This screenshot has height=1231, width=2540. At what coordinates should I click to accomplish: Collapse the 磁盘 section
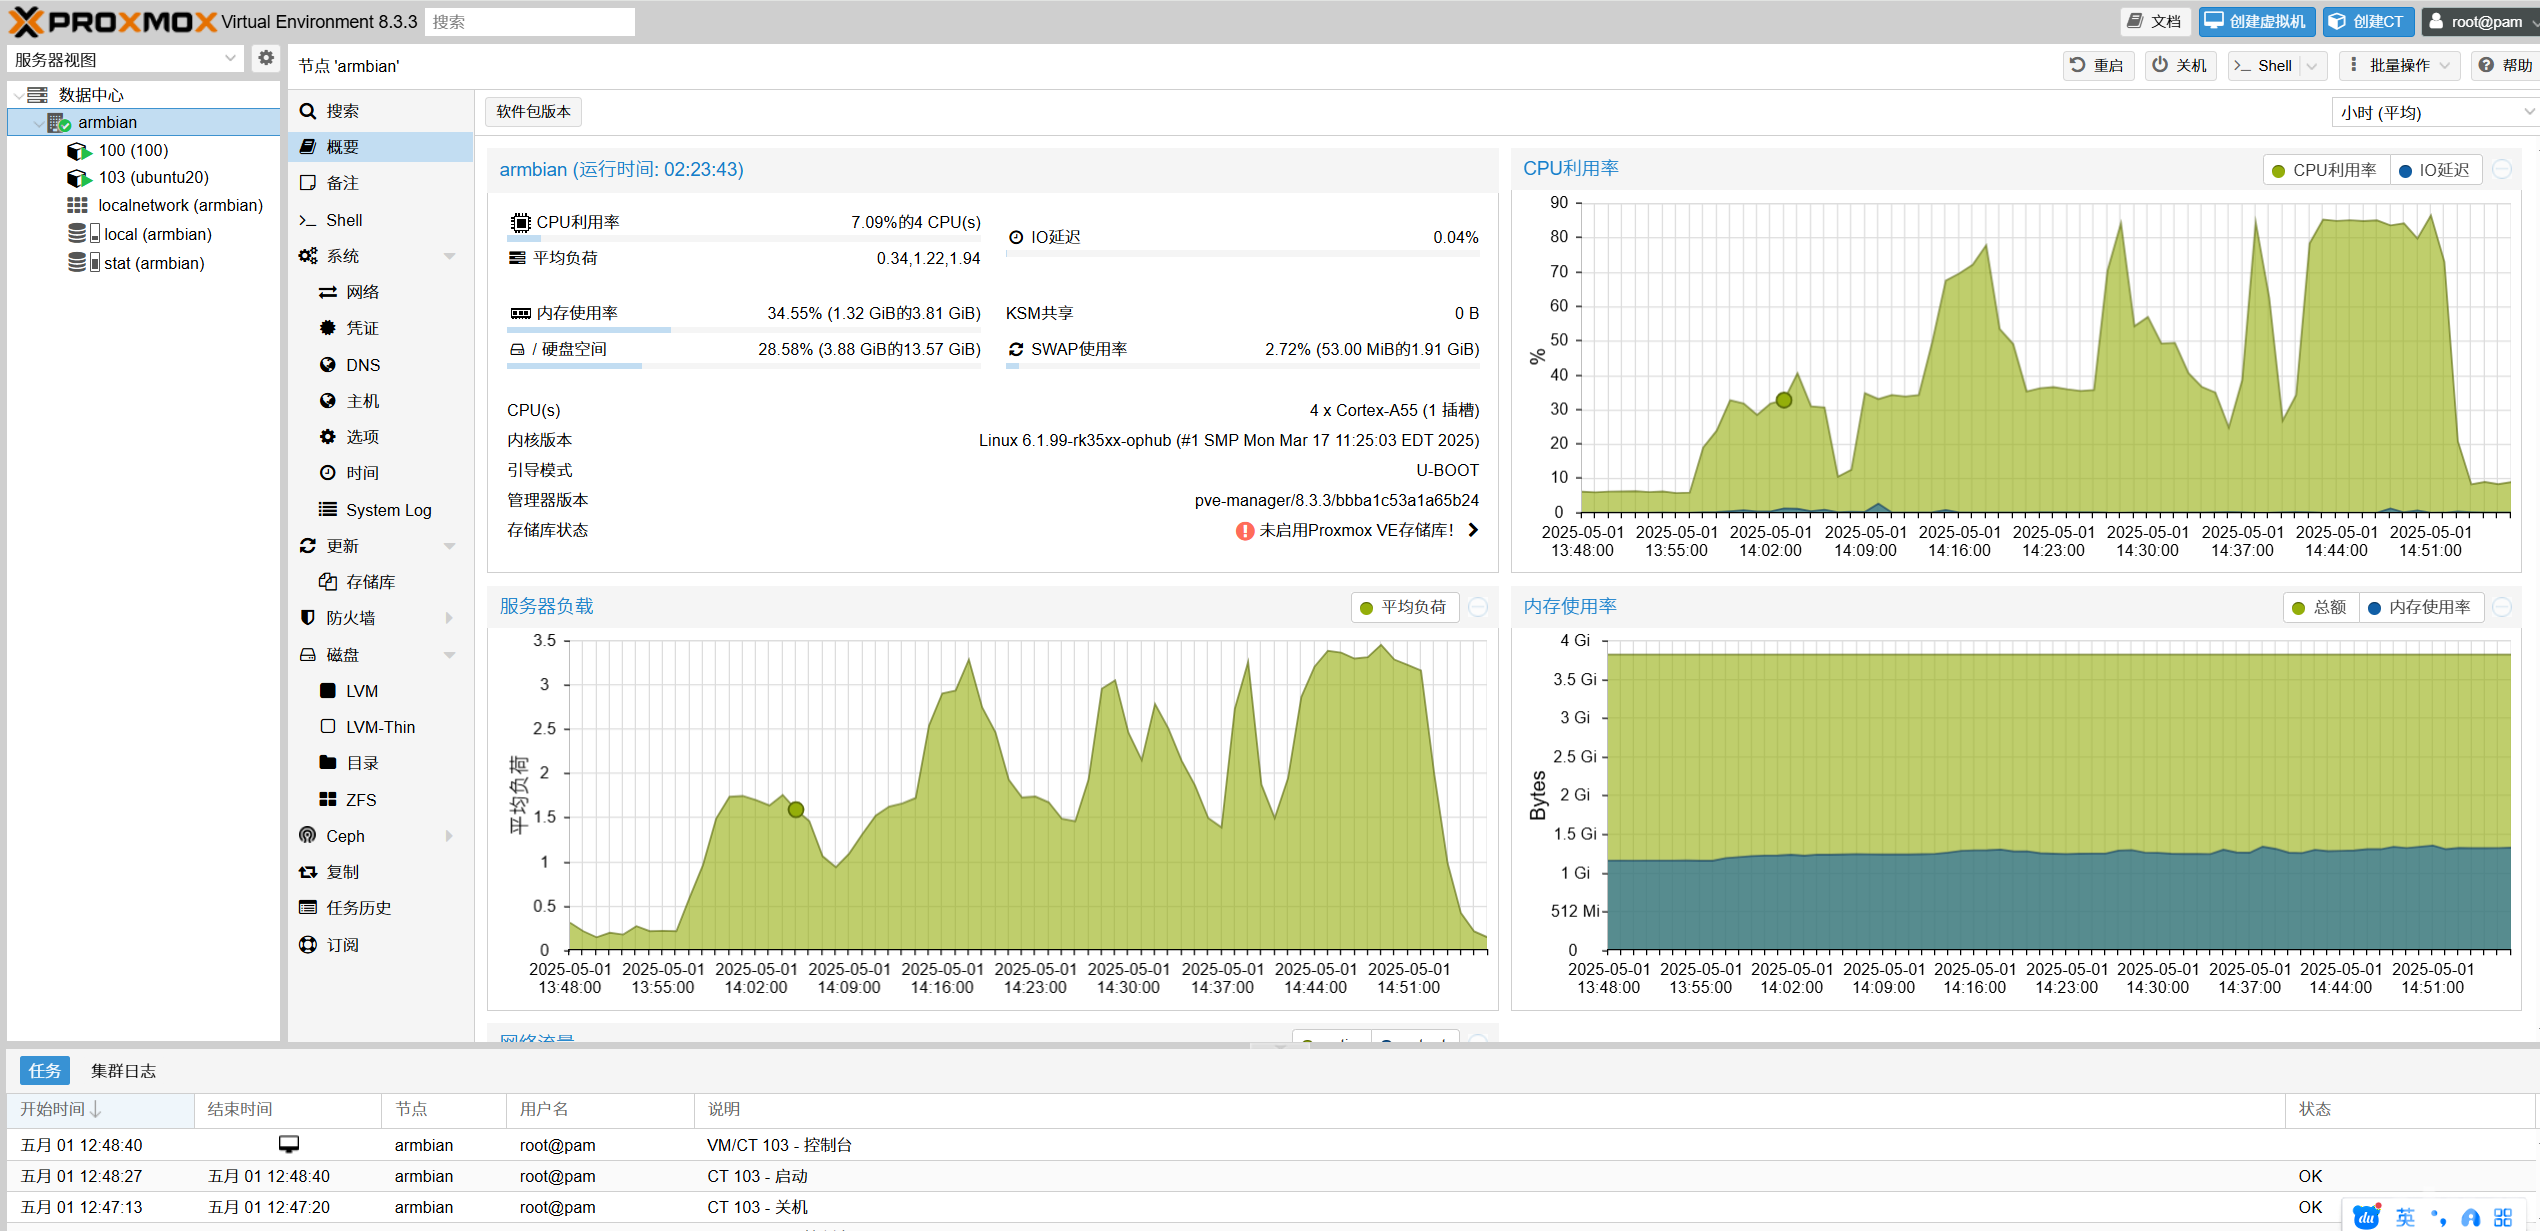point(449,655)
